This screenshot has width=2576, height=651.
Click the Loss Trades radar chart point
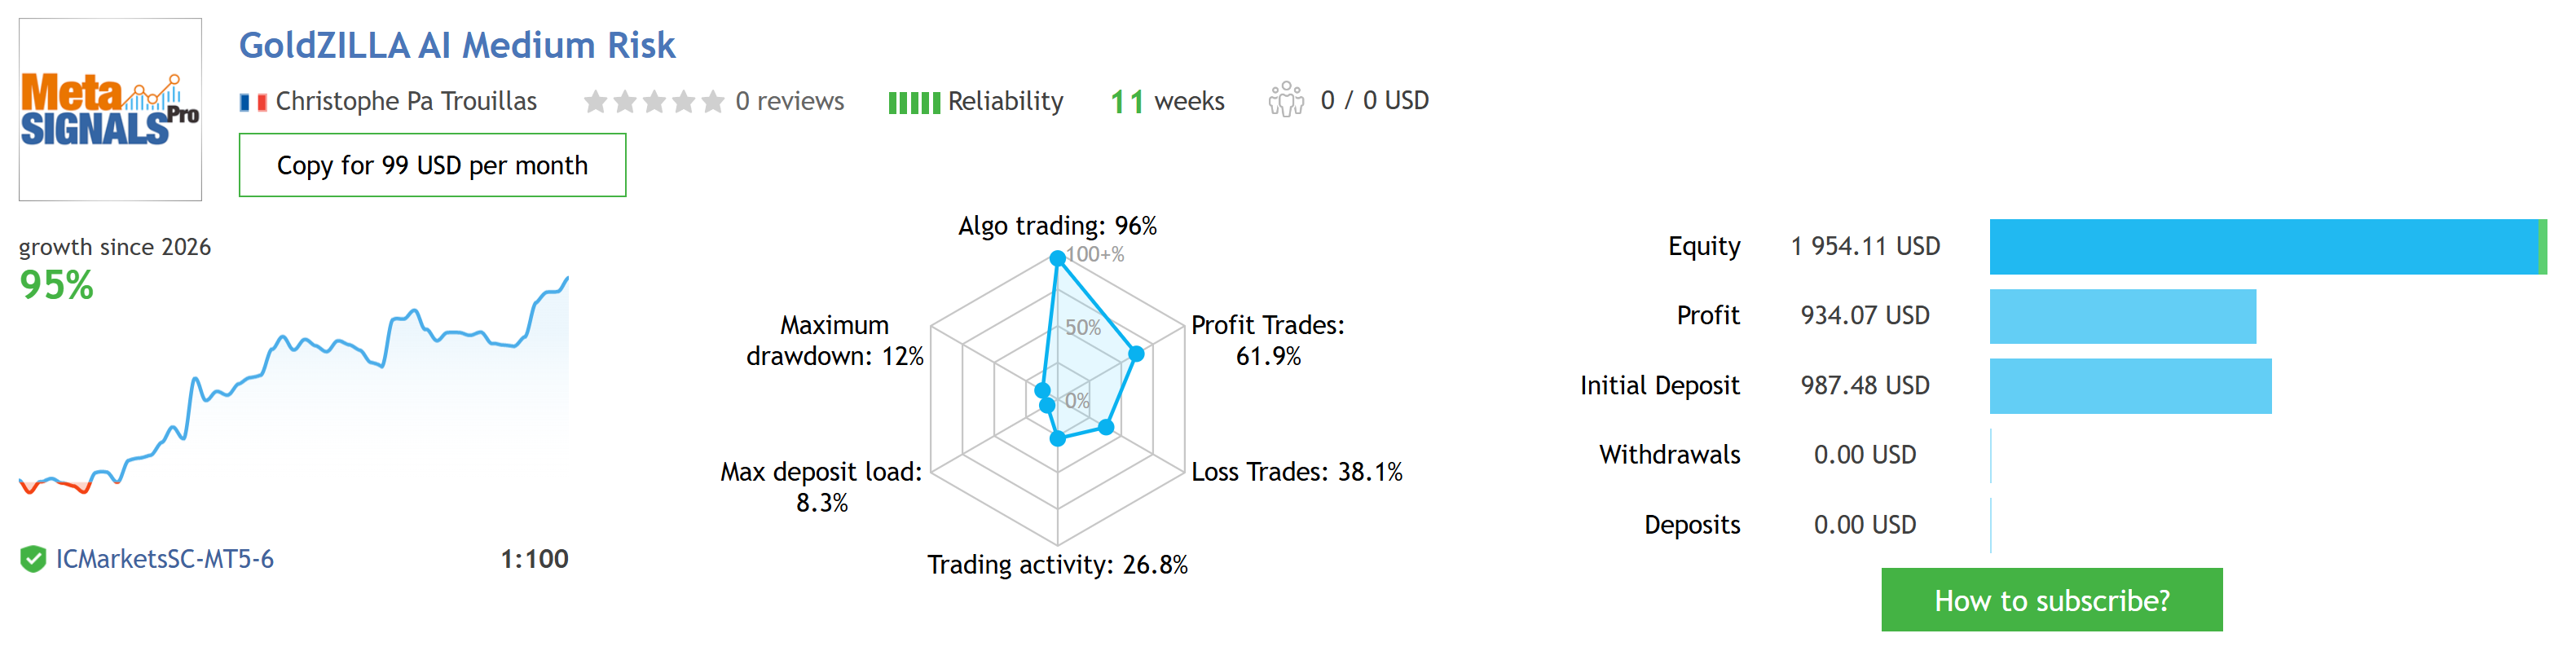[1106, 427]
